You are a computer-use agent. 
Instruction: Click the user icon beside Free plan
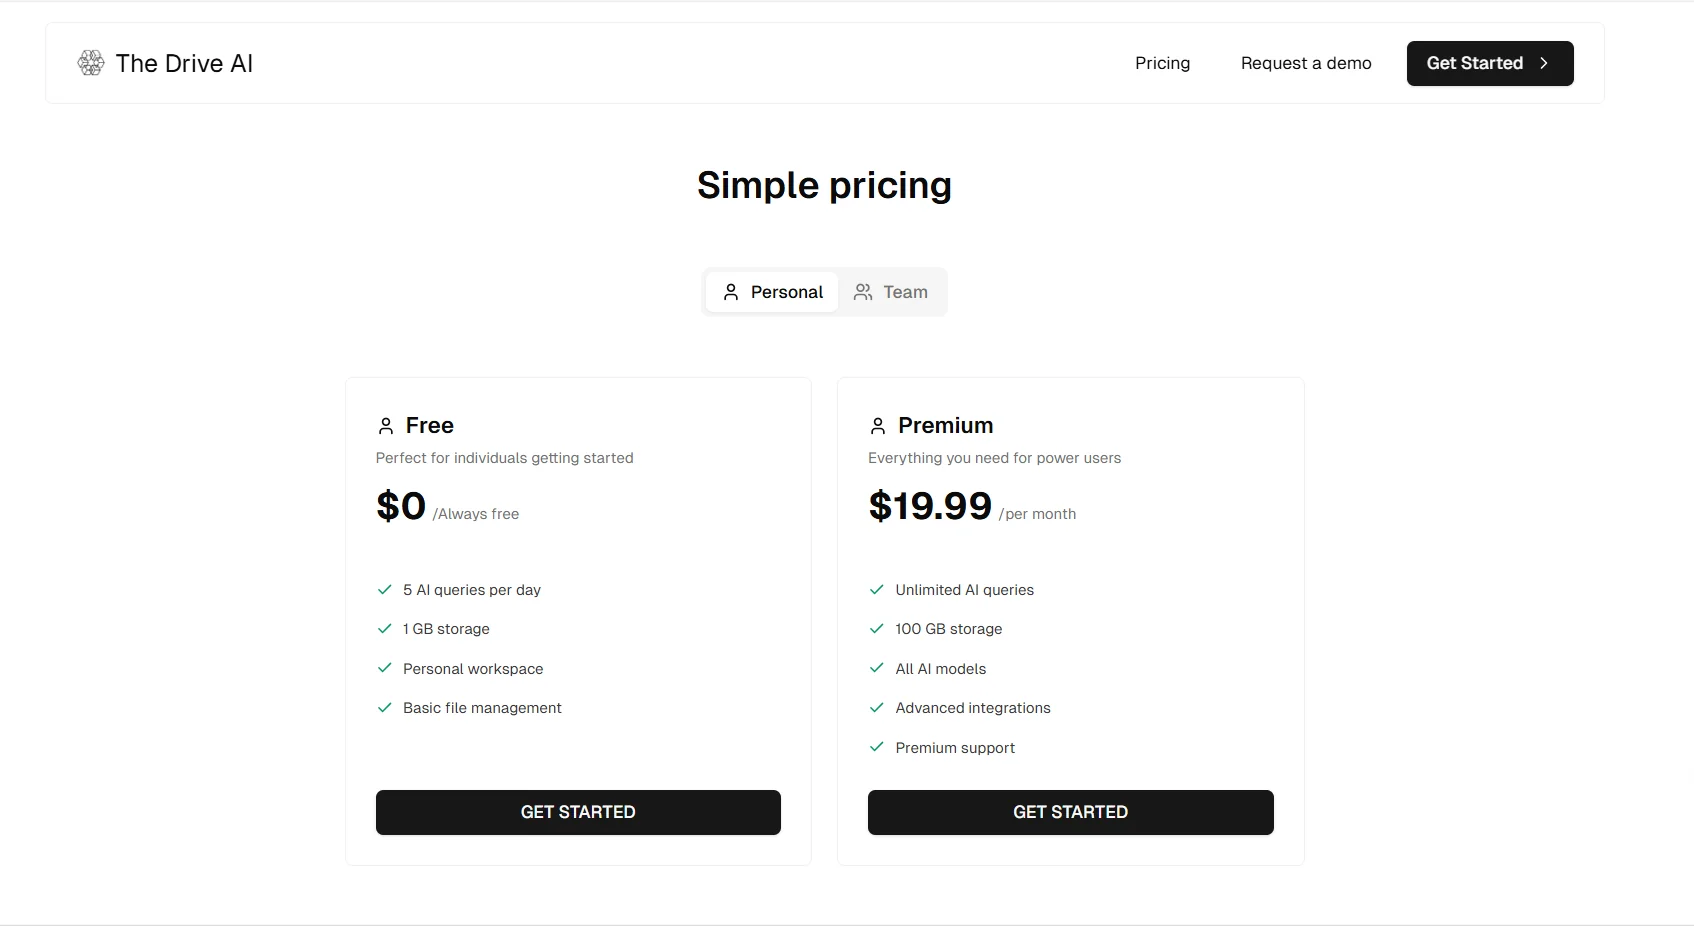pos(386,426)
